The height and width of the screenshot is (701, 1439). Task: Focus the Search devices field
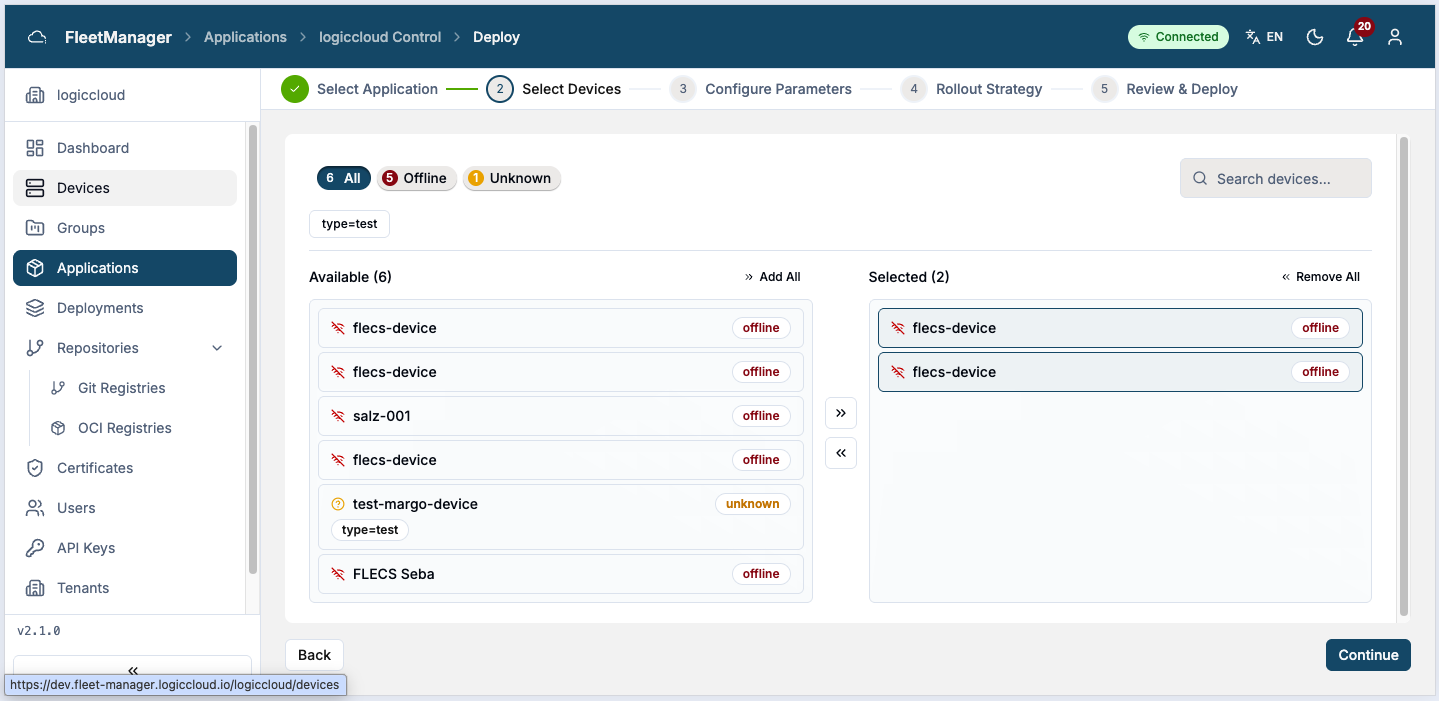pos(1276,178)
